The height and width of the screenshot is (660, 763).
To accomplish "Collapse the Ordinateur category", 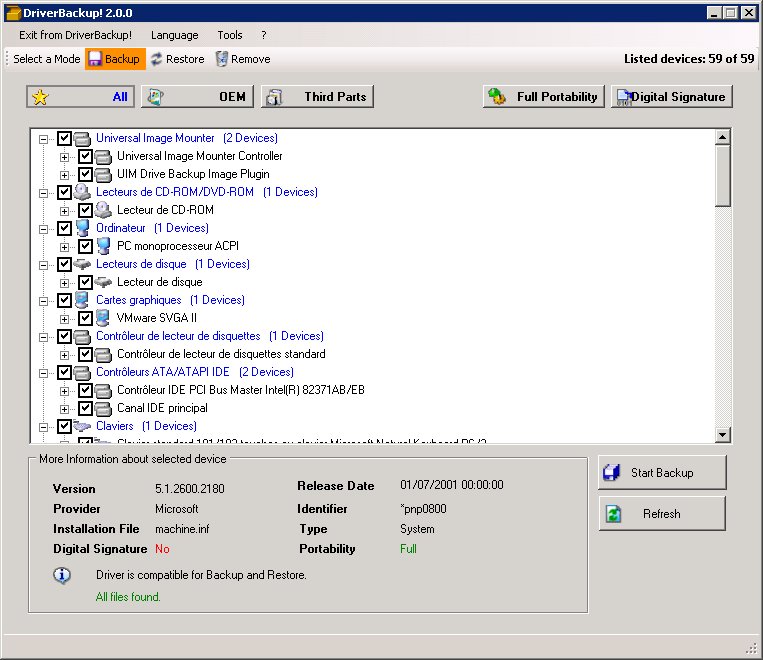I will pos(43,229).
